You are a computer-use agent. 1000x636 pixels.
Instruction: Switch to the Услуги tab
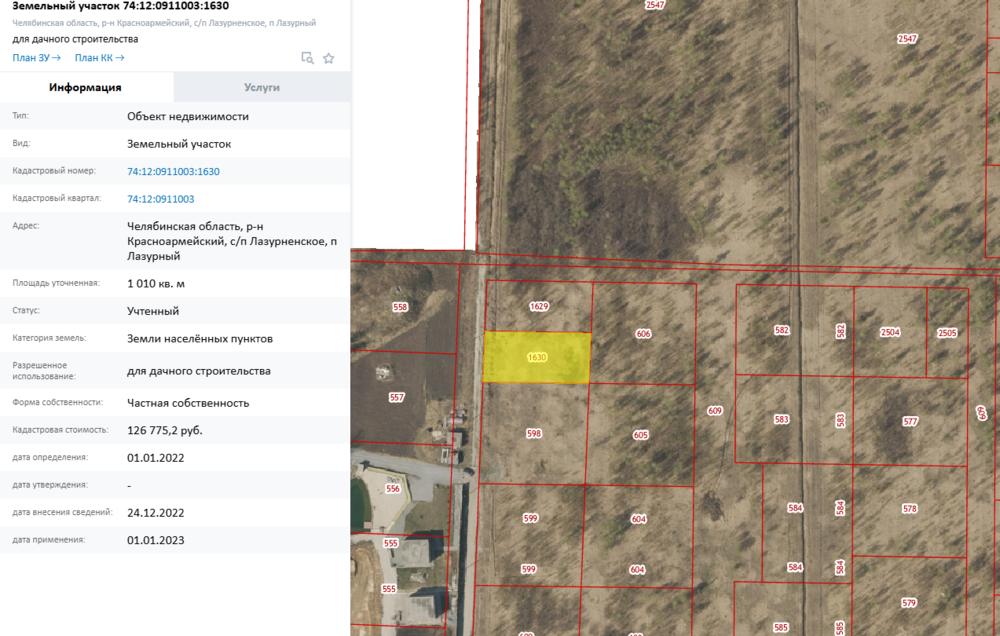[x=262, y=87]
